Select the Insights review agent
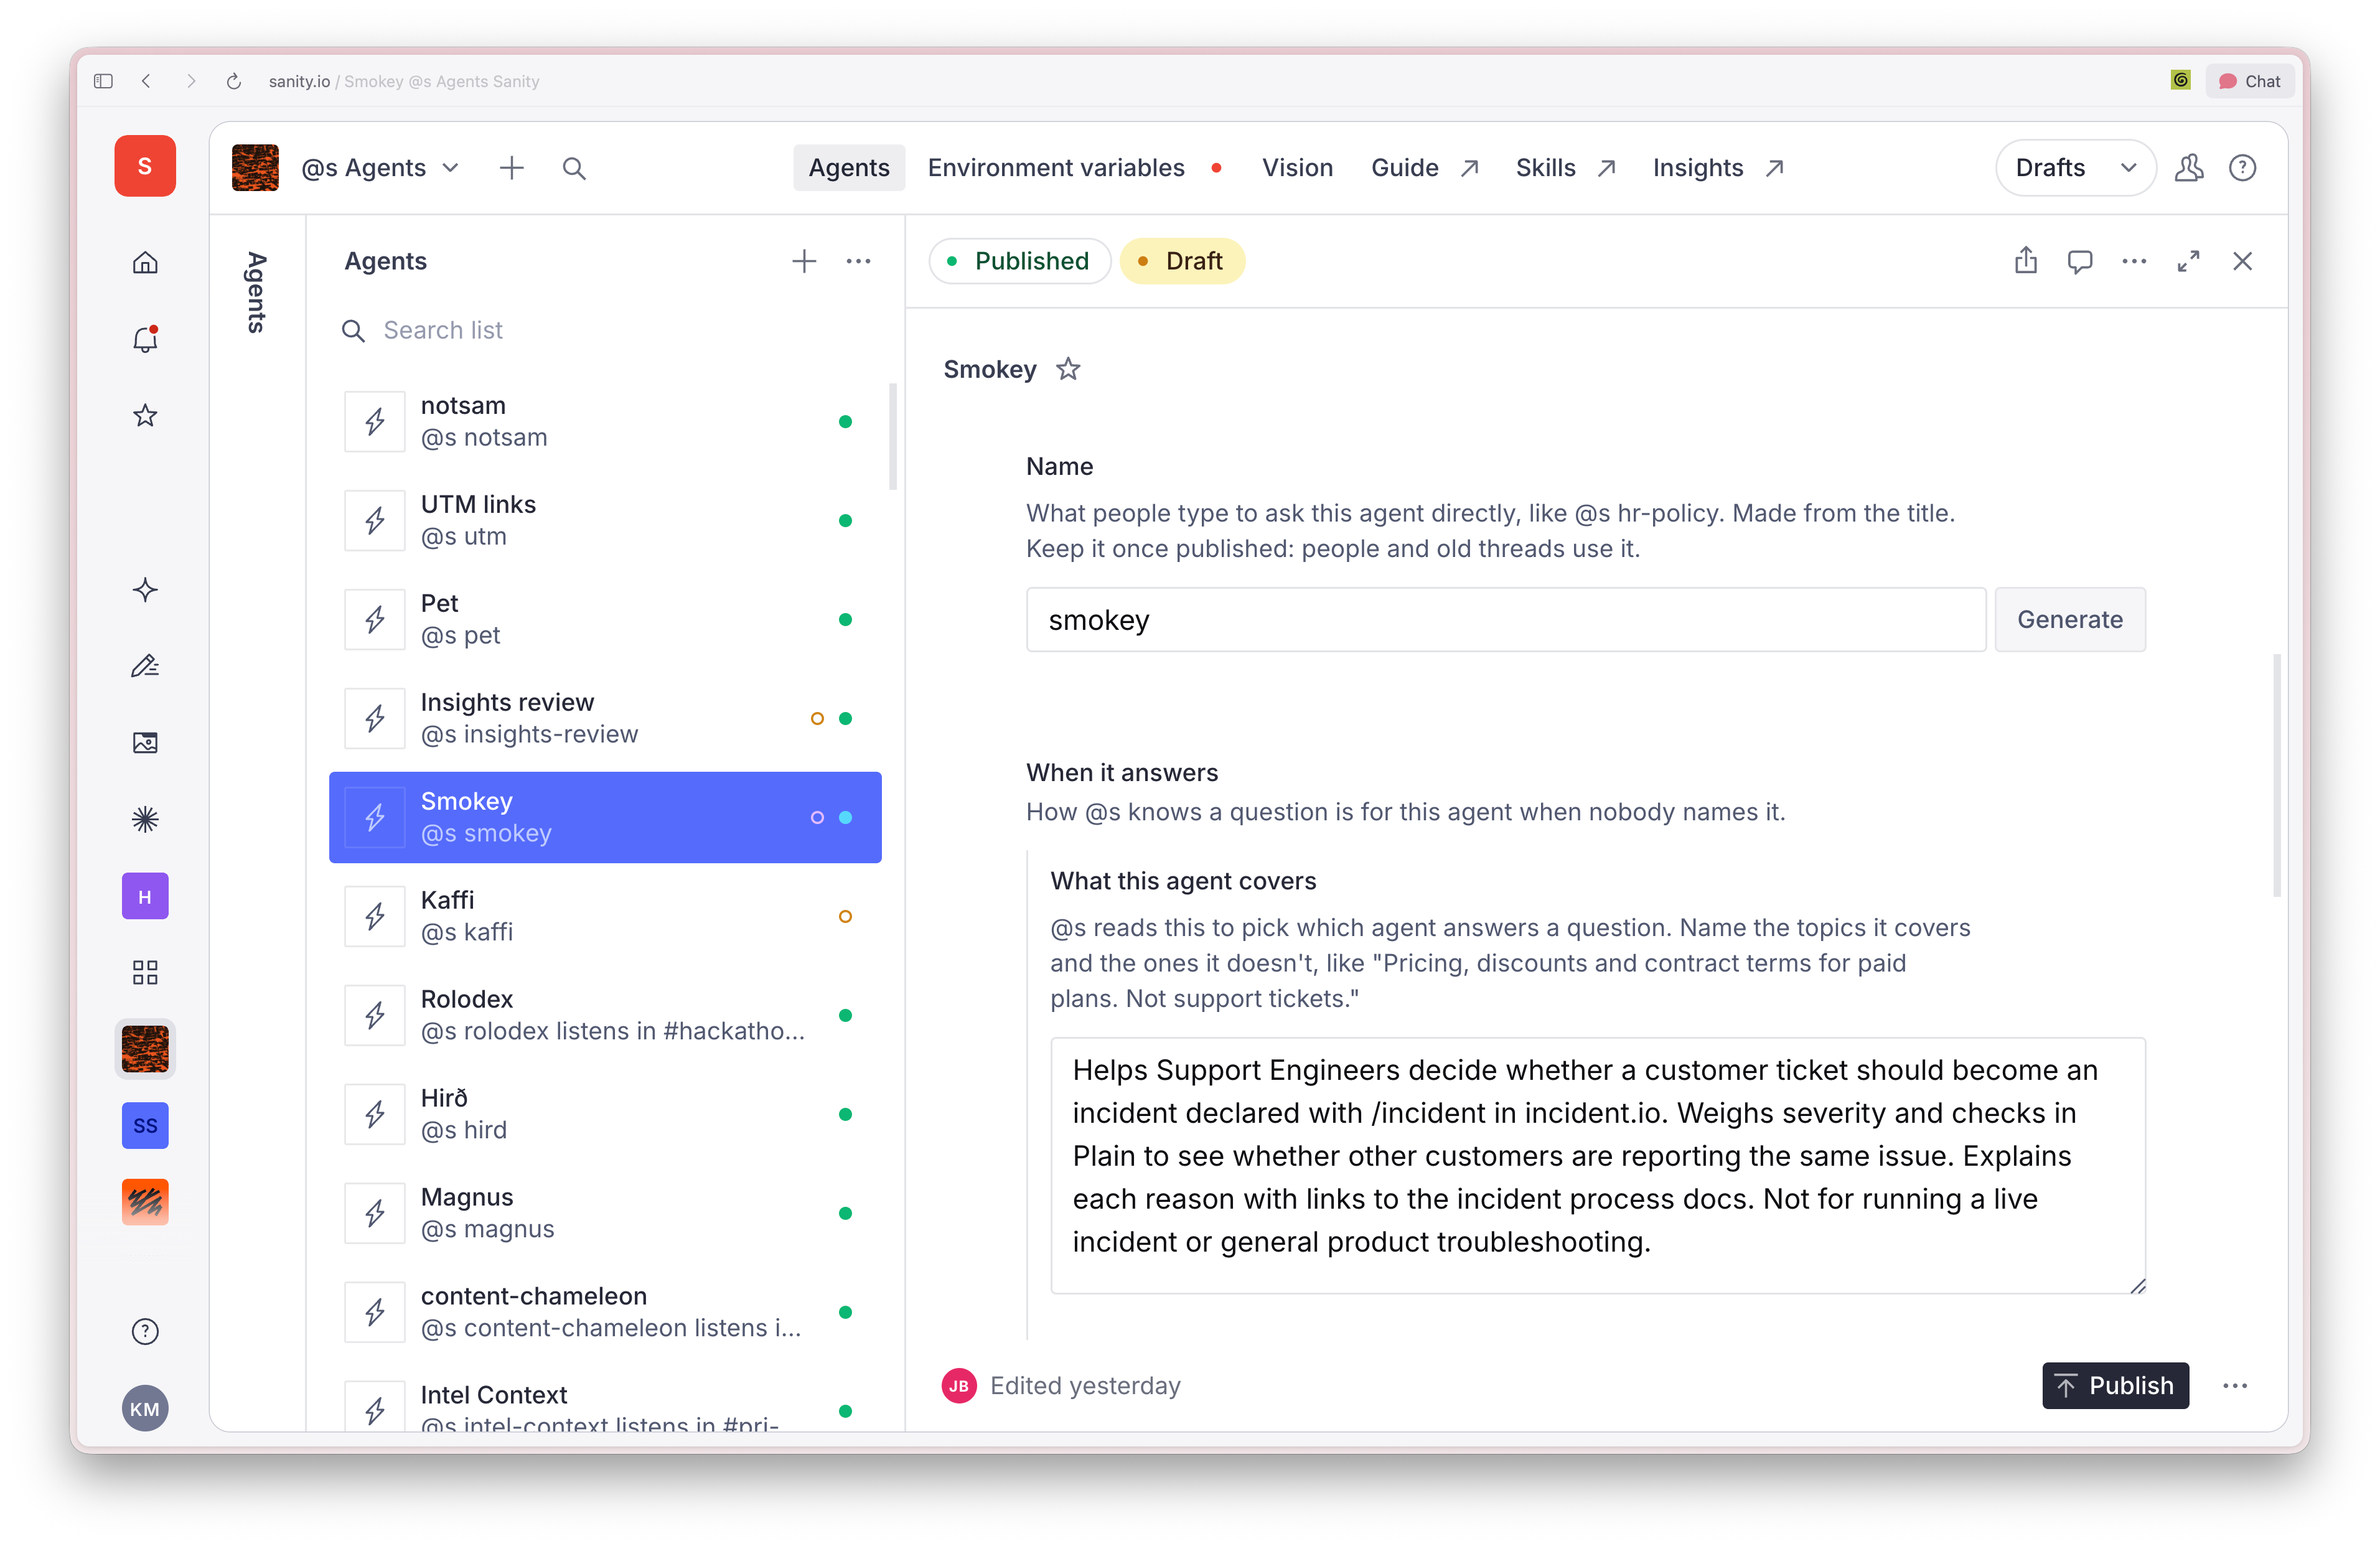 point(605,717)
